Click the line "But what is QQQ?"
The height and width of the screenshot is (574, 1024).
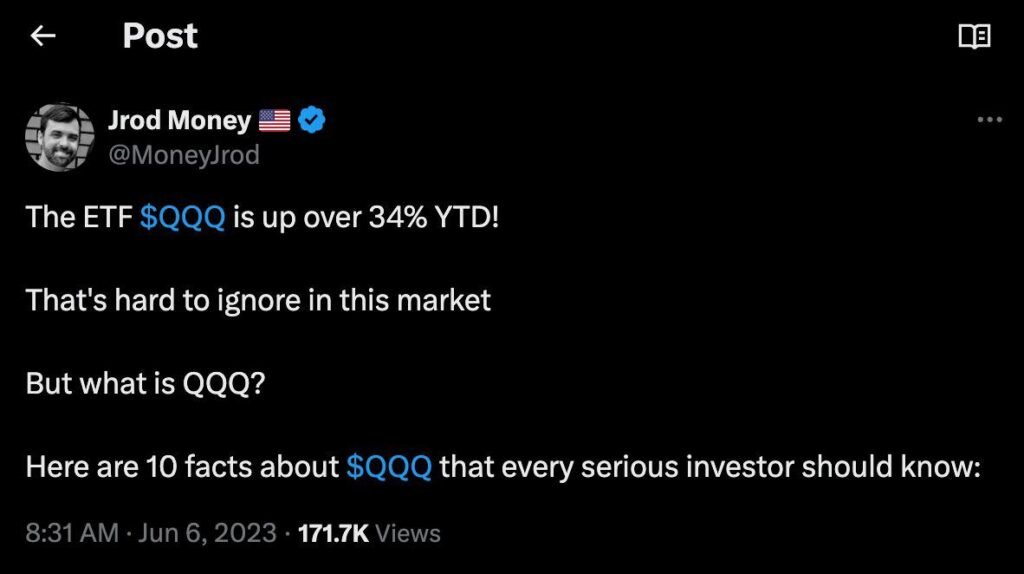(145, 383)
